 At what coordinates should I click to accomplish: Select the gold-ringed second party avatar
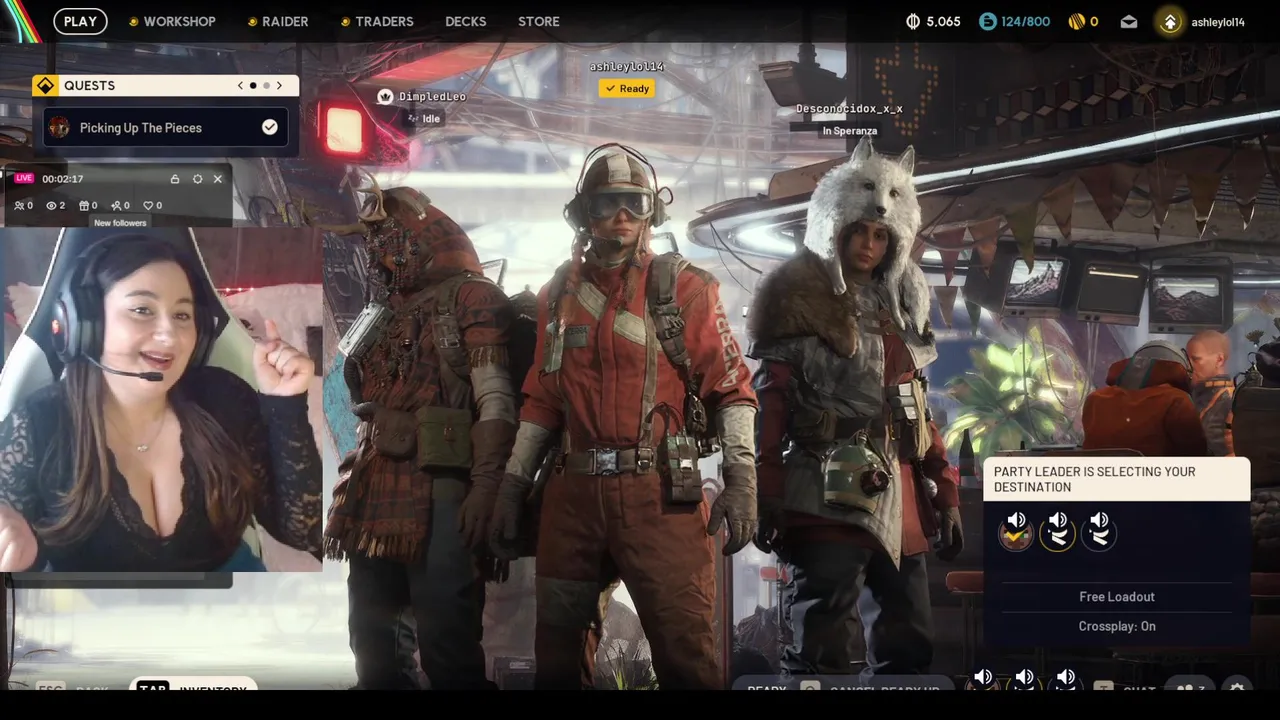coord(1058,537)
